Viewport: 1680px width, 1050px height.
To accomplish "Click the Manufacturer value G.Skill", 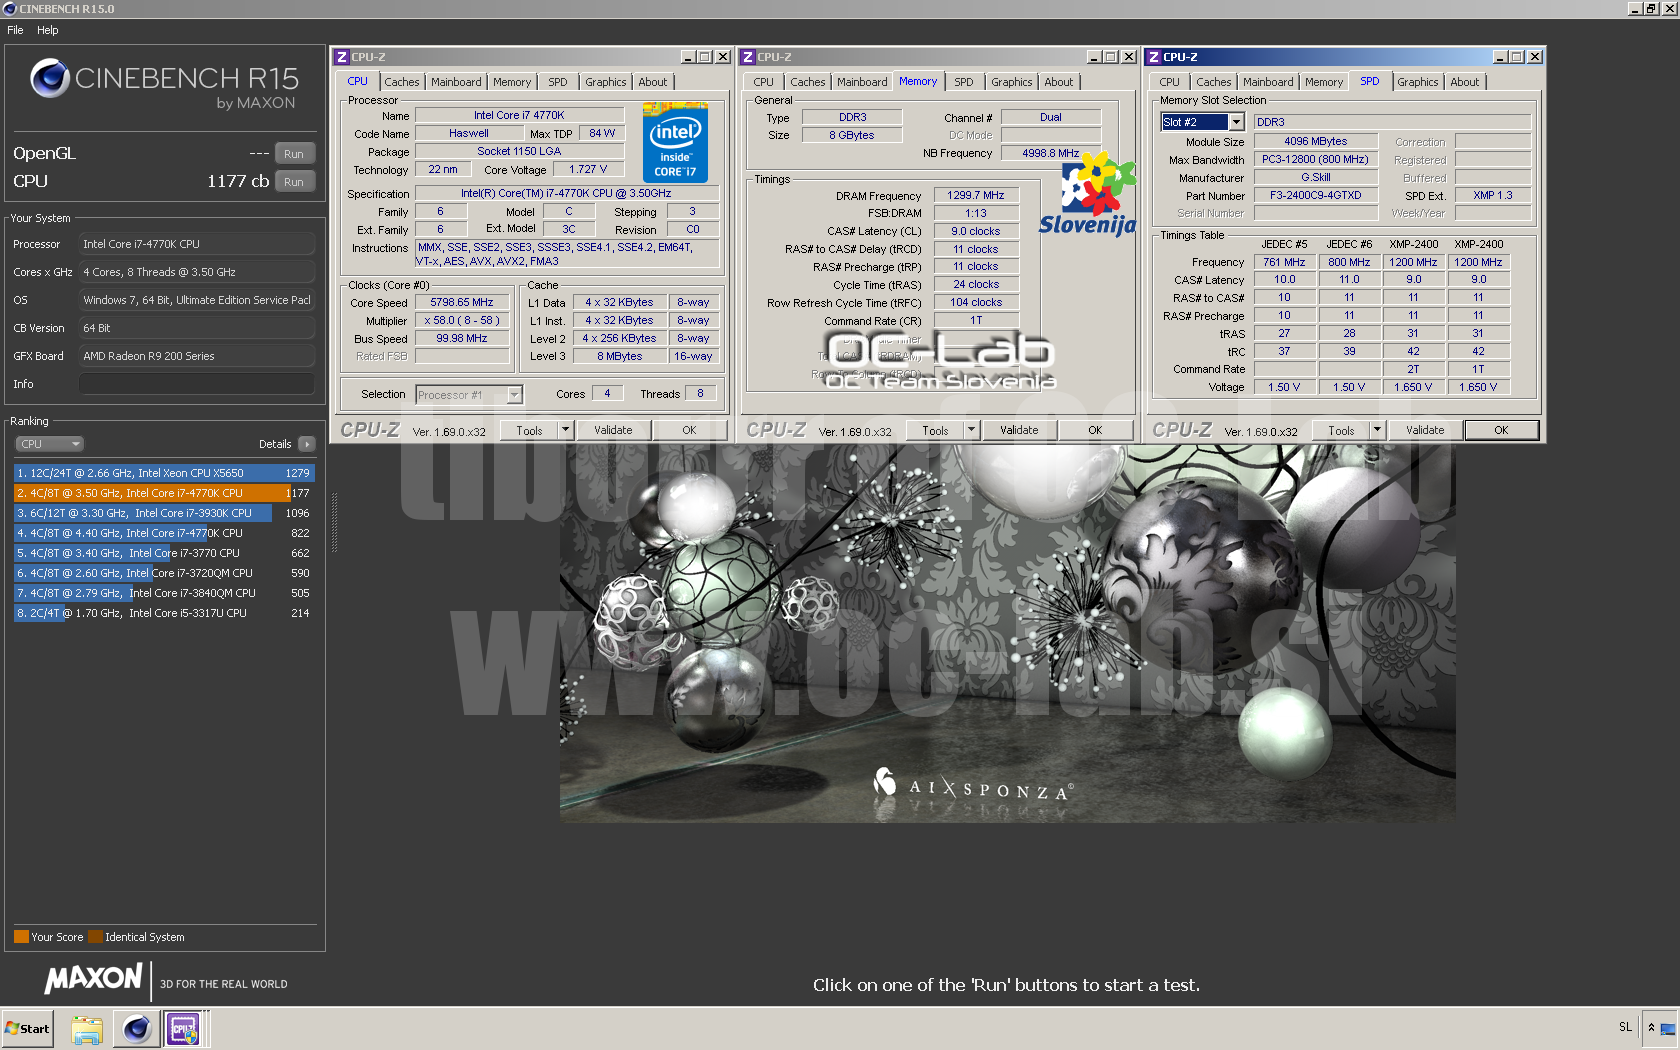I will 1316,177.
